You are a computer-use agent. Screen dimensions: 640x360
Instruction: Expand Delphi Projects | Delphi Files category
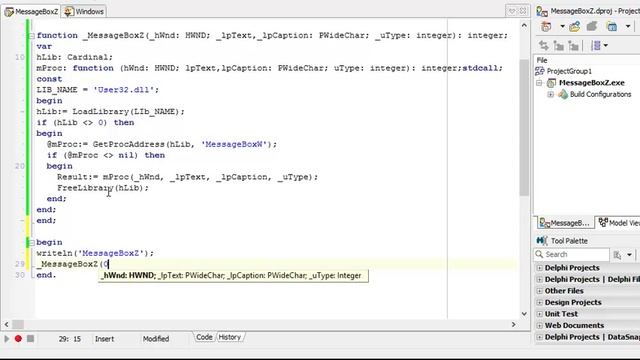[539, 280]
